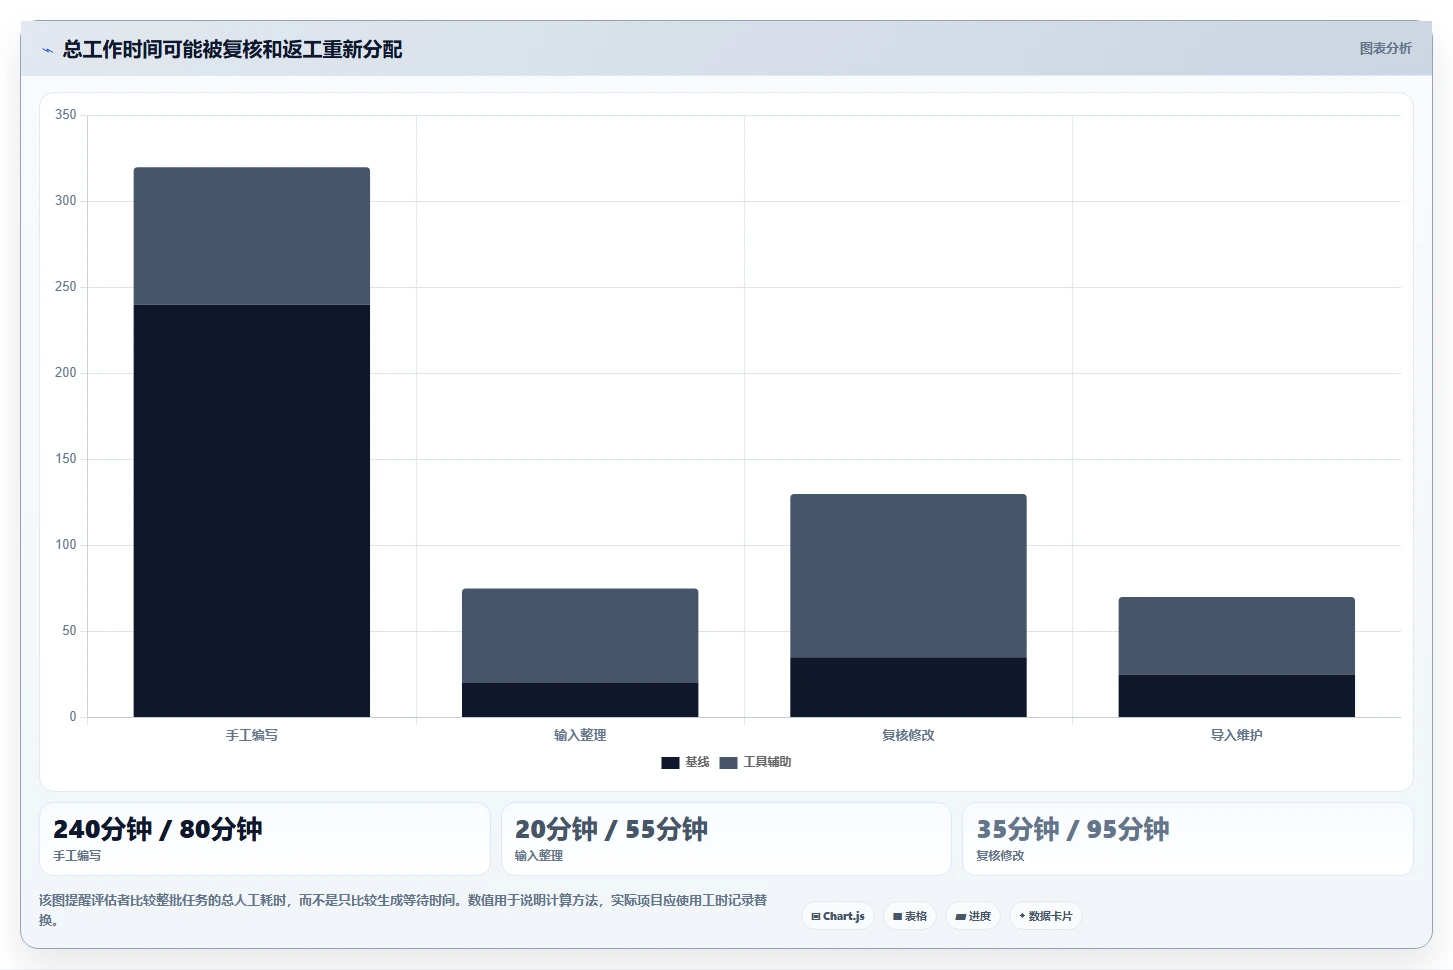The height and width of the screenshot is (970, 1453).
Task: Click the small icon beside the chart title
Action: tap(47, 50)
